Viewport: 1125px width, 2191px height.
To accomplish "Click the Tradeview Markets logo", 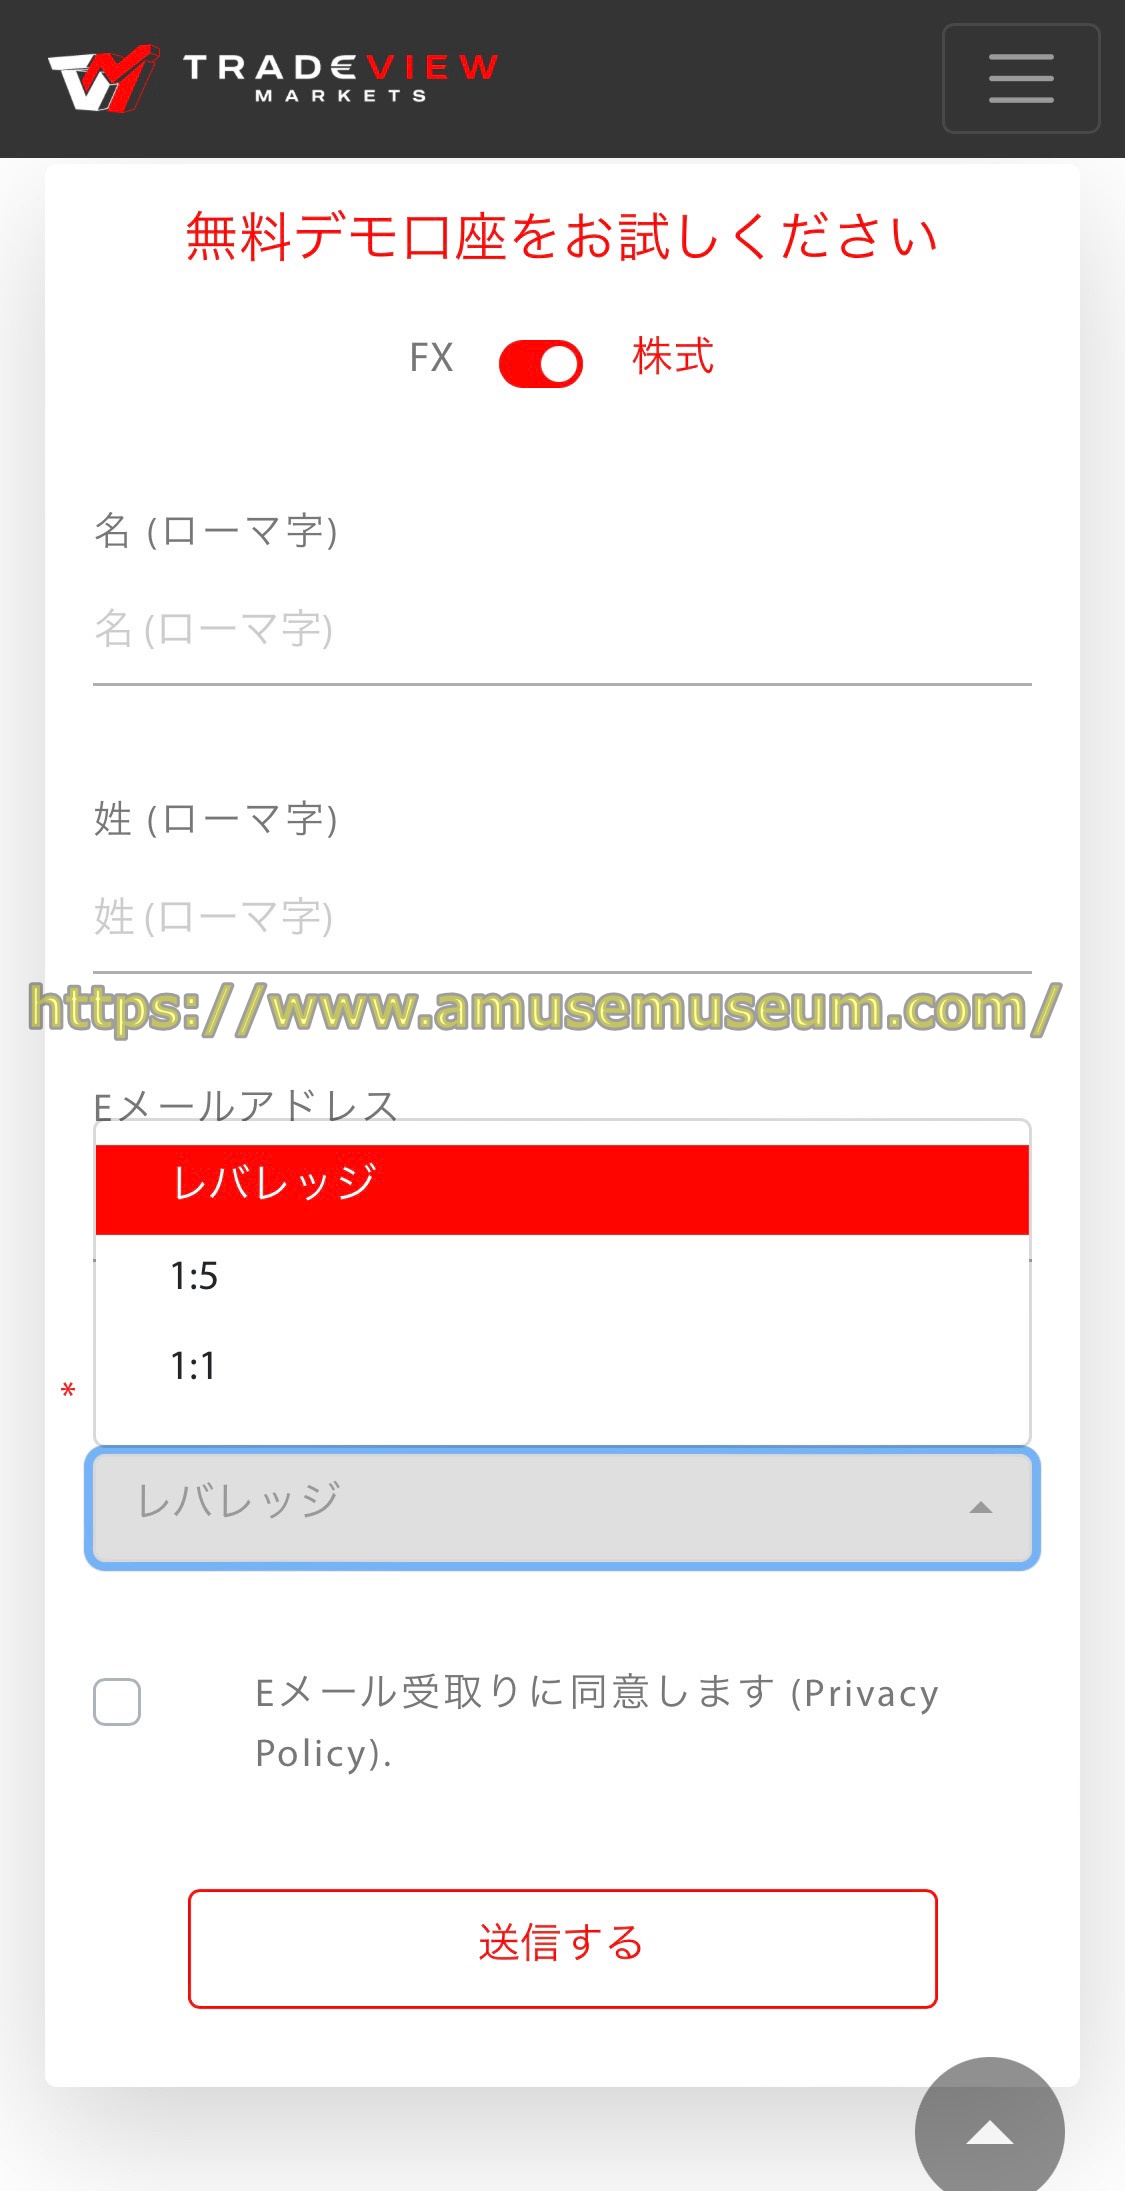I will point(273,78).
